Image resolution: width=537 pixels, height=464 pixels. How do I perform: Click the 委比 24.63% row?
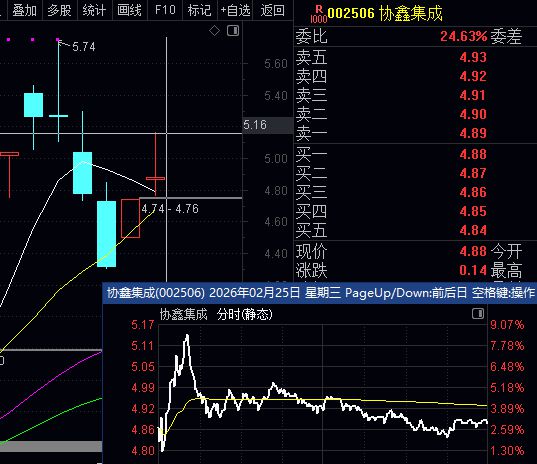[x=415, y=36]
